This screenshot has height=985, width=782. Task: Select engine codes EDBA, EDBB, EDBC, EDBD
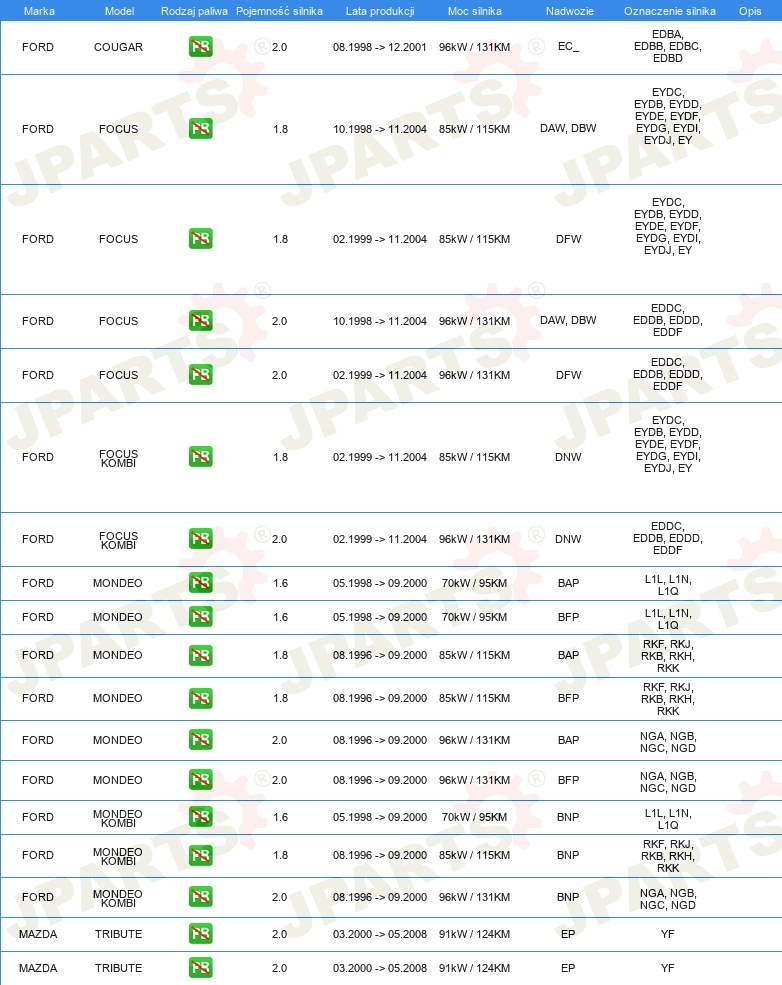click(668, 46)
